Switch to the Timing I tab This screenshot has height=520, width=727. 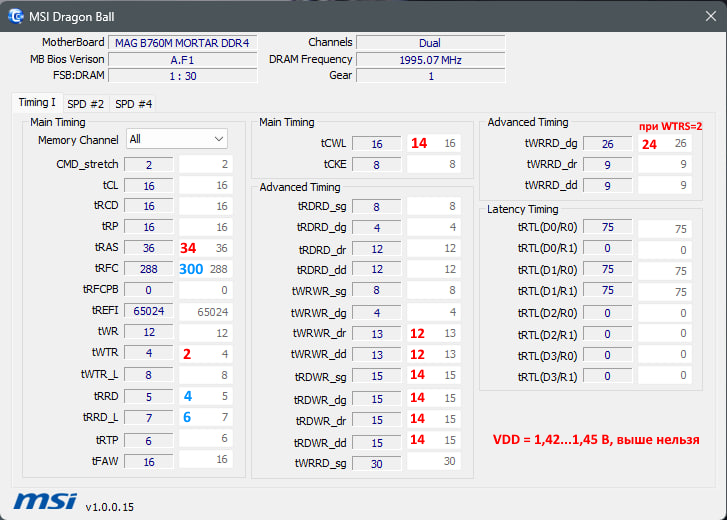[37, 102]
